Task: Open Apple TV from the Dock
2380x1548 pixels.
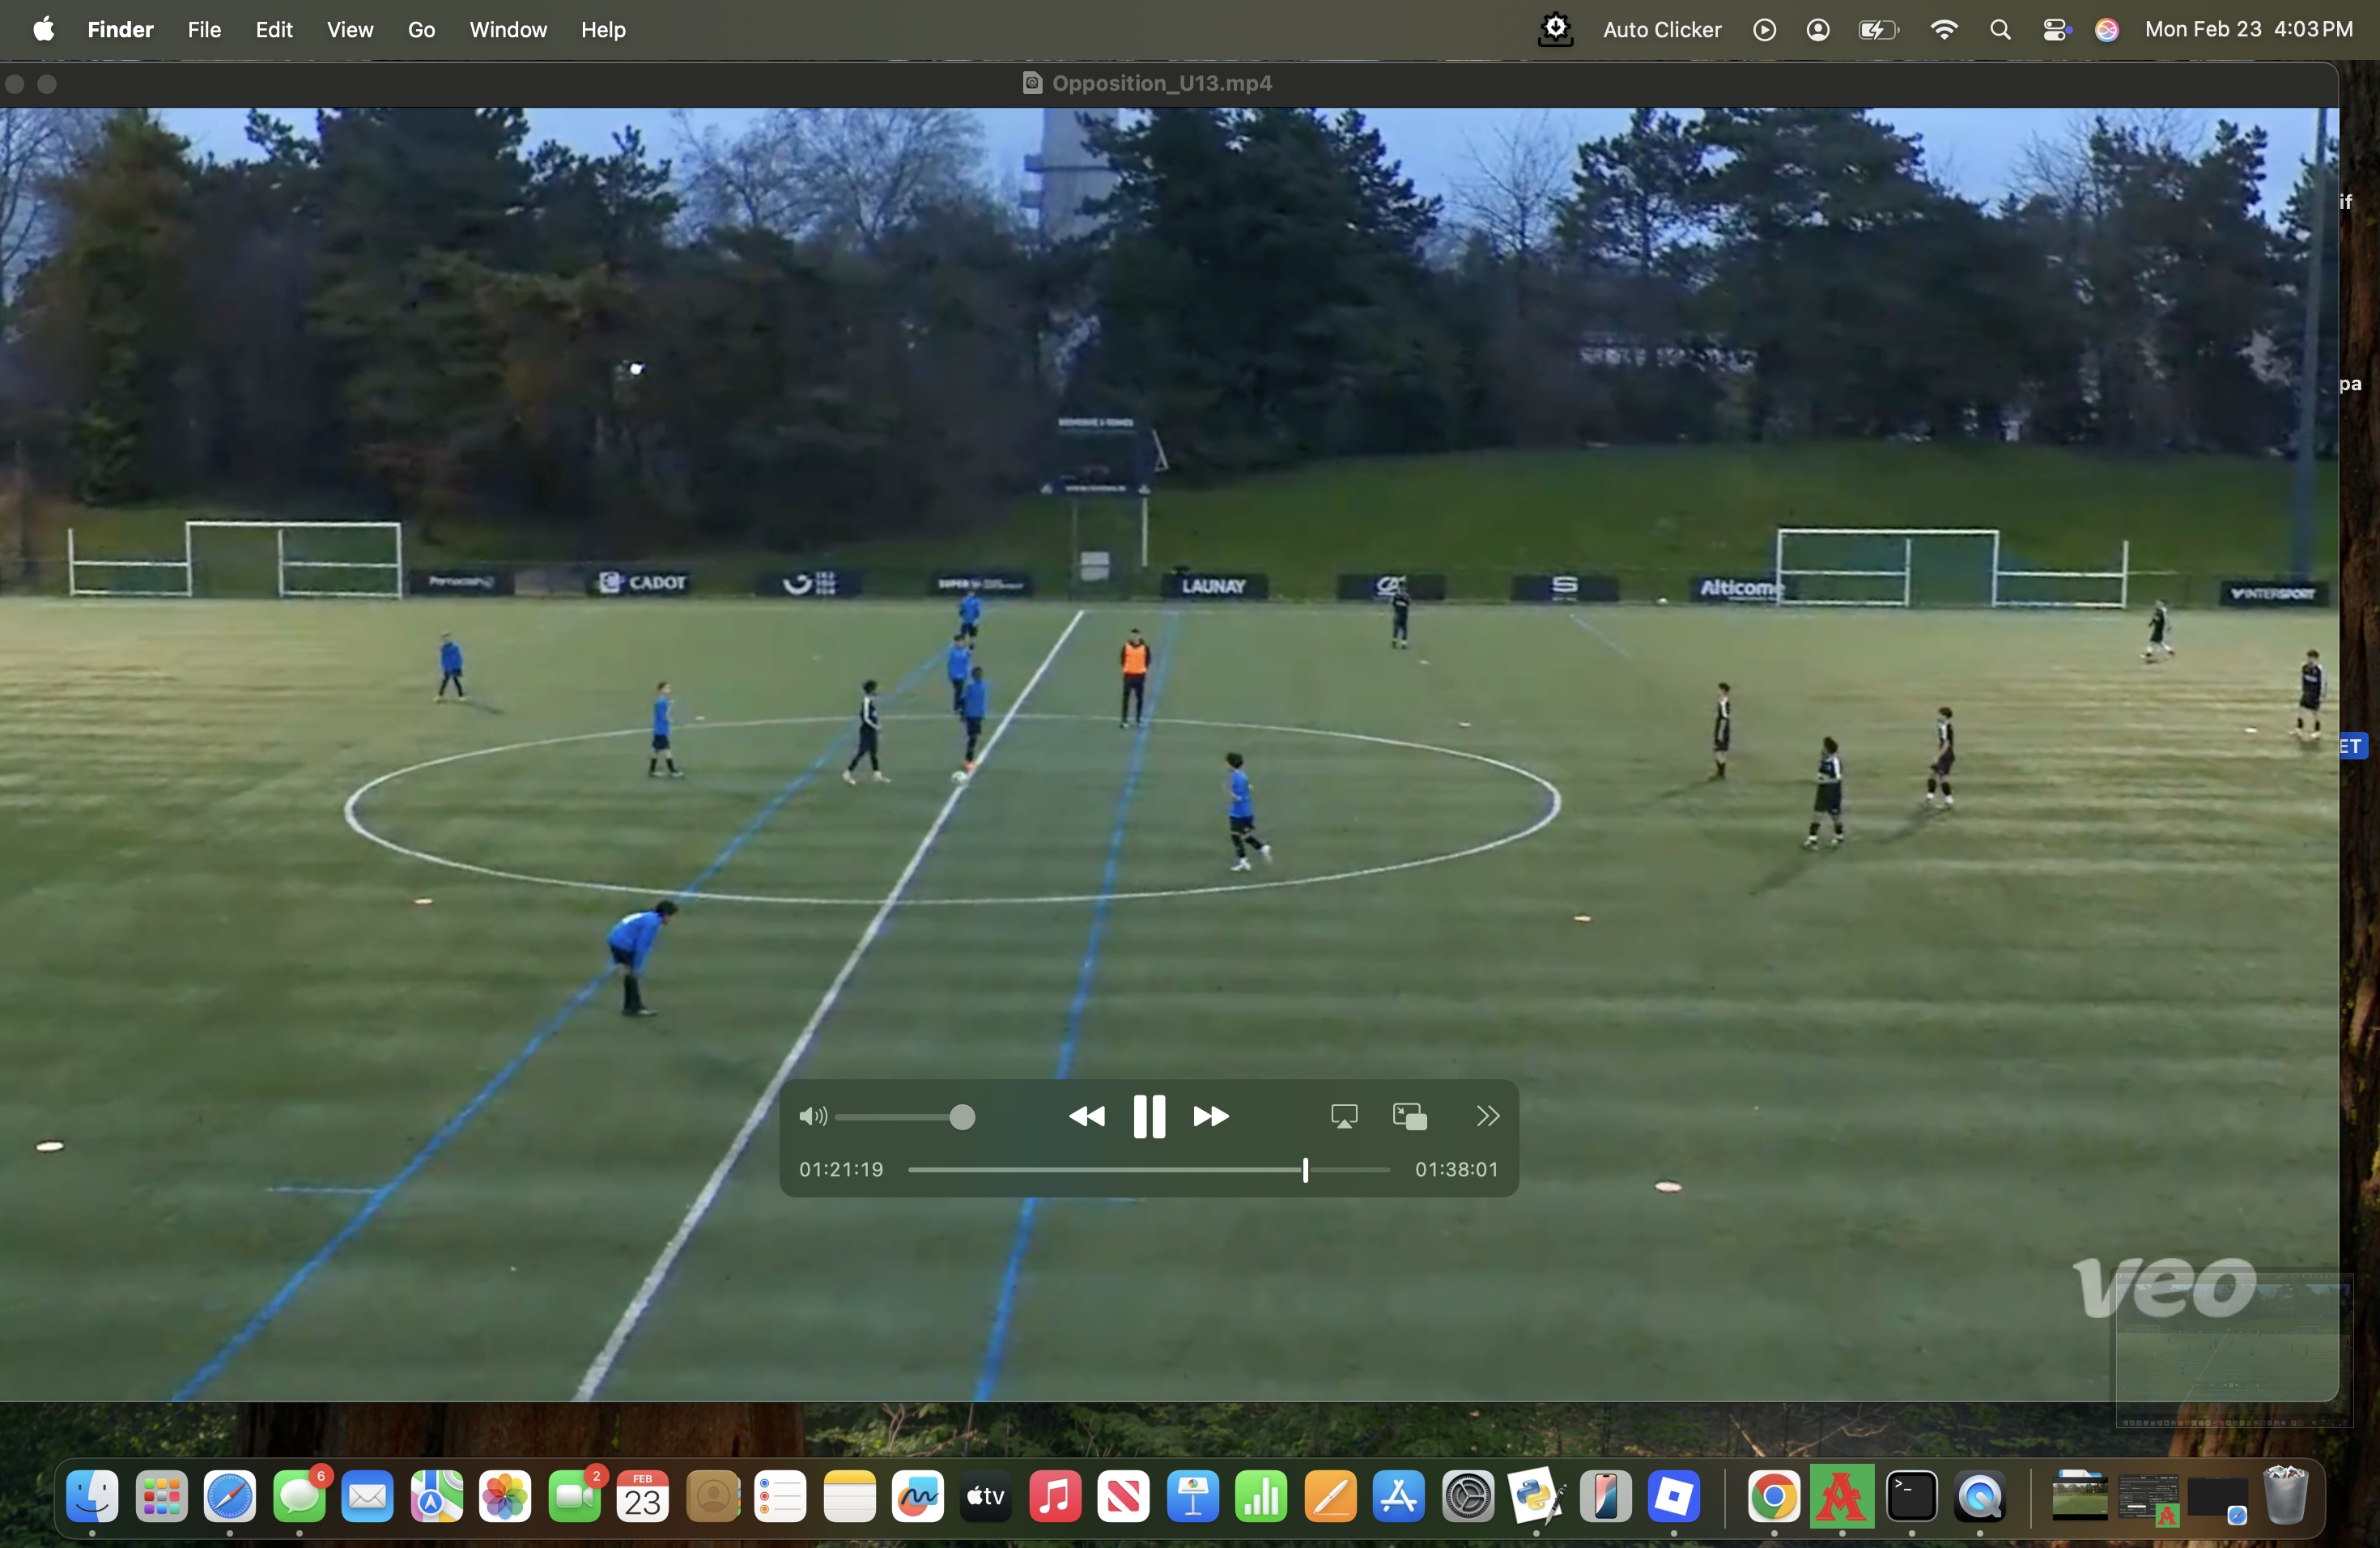Action: (x=985, y=1496)
